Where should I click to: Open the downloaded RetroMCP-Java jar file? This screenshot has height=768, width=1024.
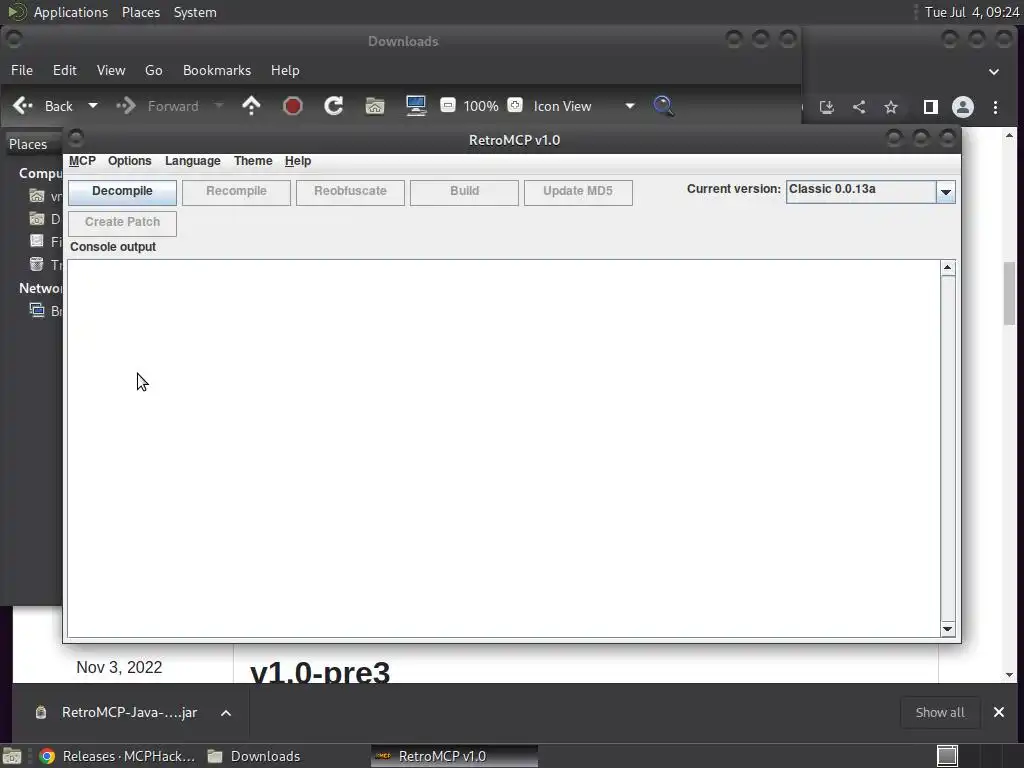pyautogui.click(x=118, y=712)
